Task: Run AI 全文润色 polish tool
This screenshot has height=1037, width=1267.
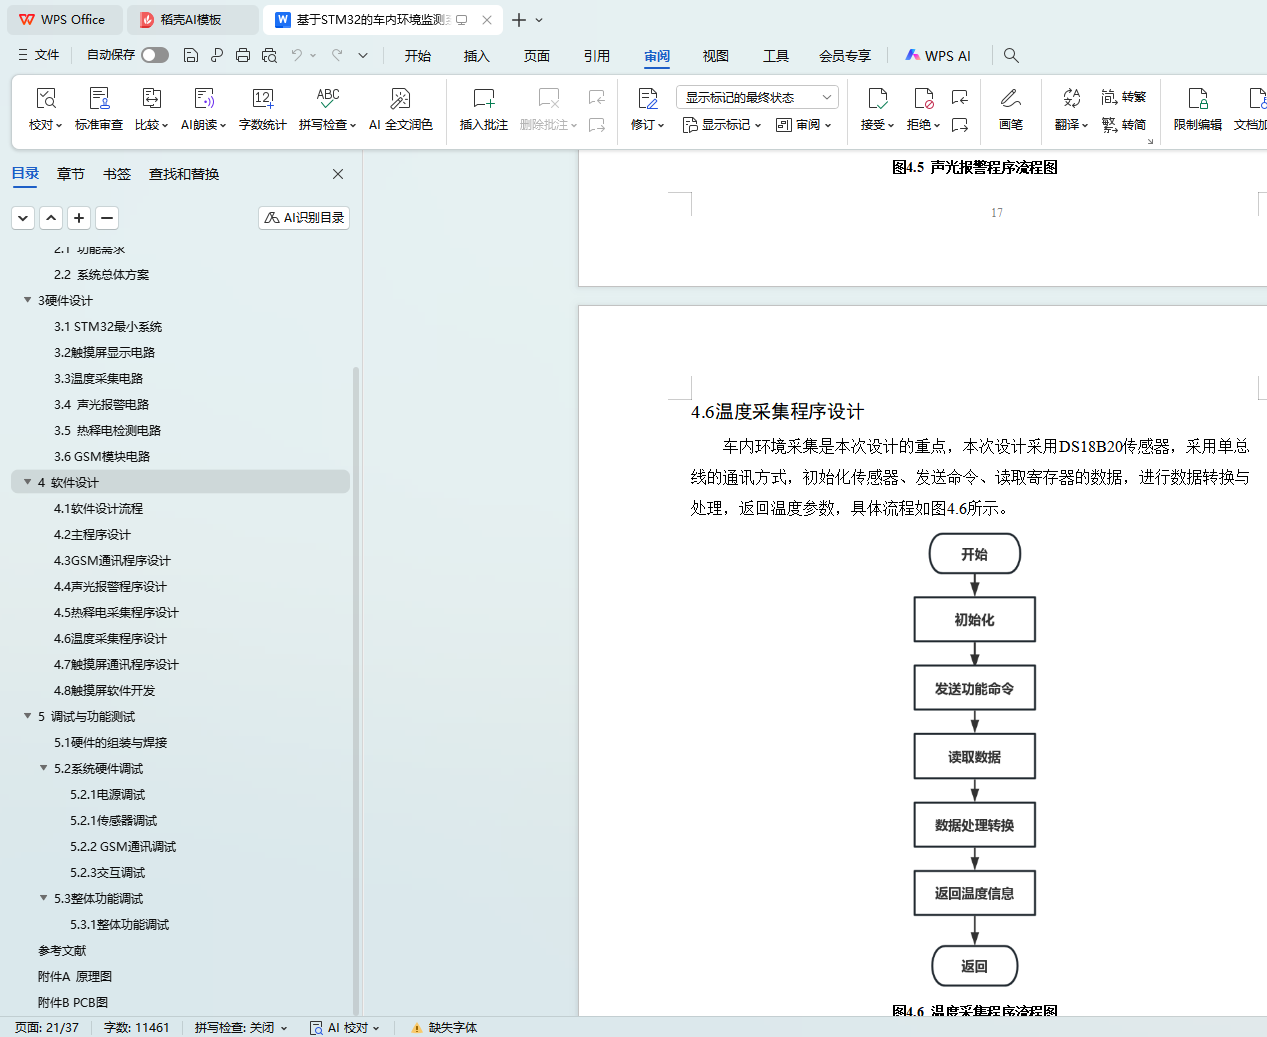Action: [x=400, y=99]
